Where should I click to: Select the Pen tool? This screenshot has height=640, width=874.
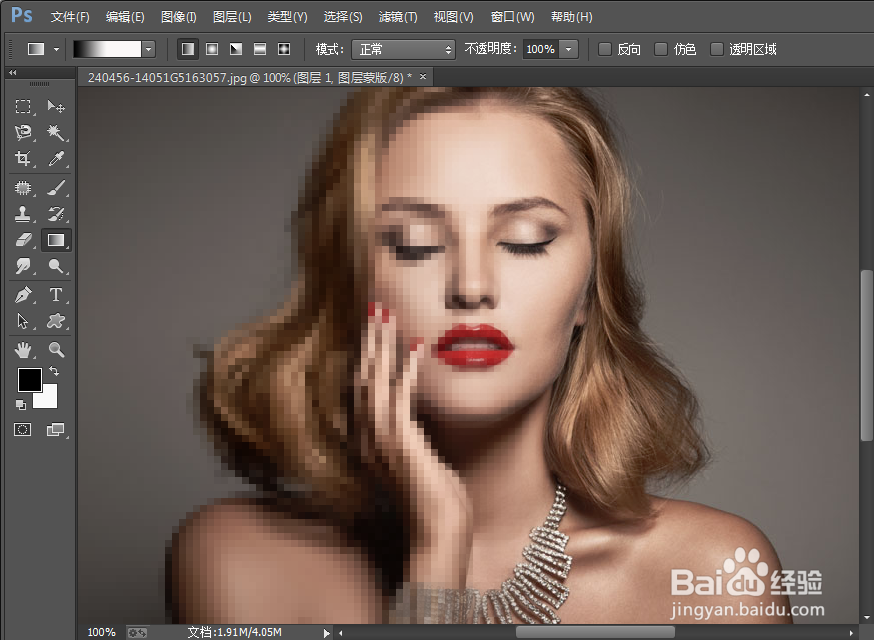point(23,294)
